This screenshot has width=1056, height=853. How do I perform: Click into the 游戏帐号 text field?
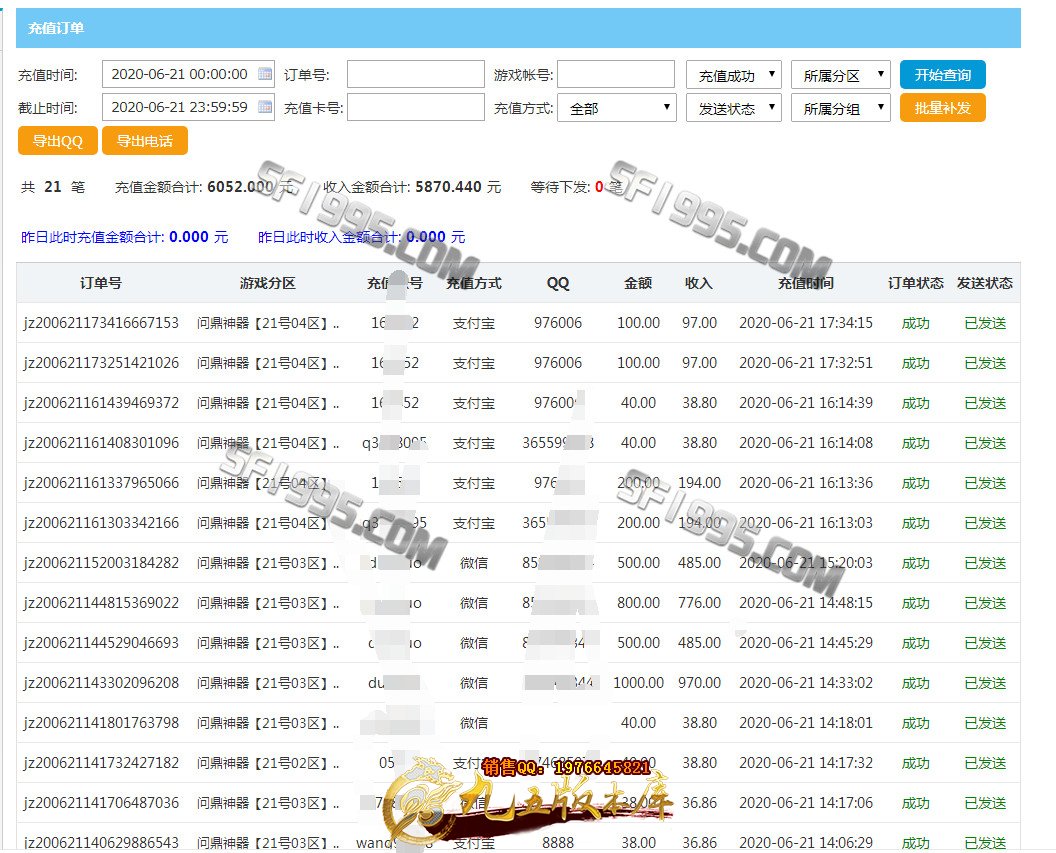pos(615,75)
